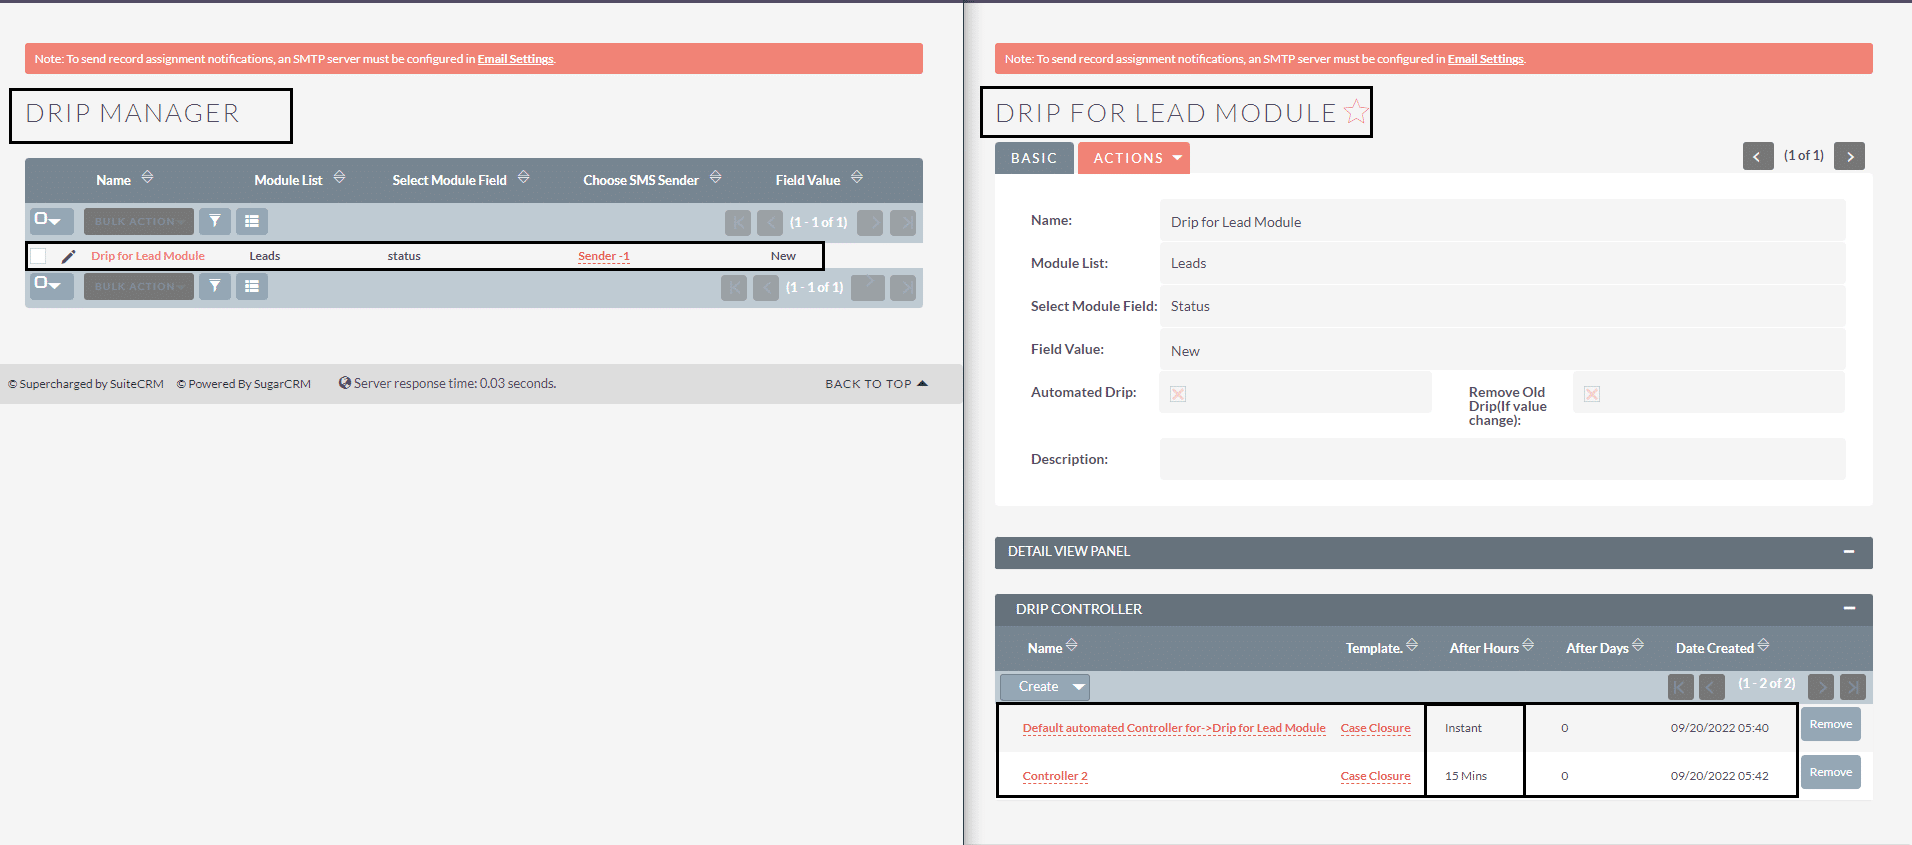Collapse the Drip Controller panel
The height and width of the screenshot is (845, 1912).
pyautogui.click(x=1849, y=608)
